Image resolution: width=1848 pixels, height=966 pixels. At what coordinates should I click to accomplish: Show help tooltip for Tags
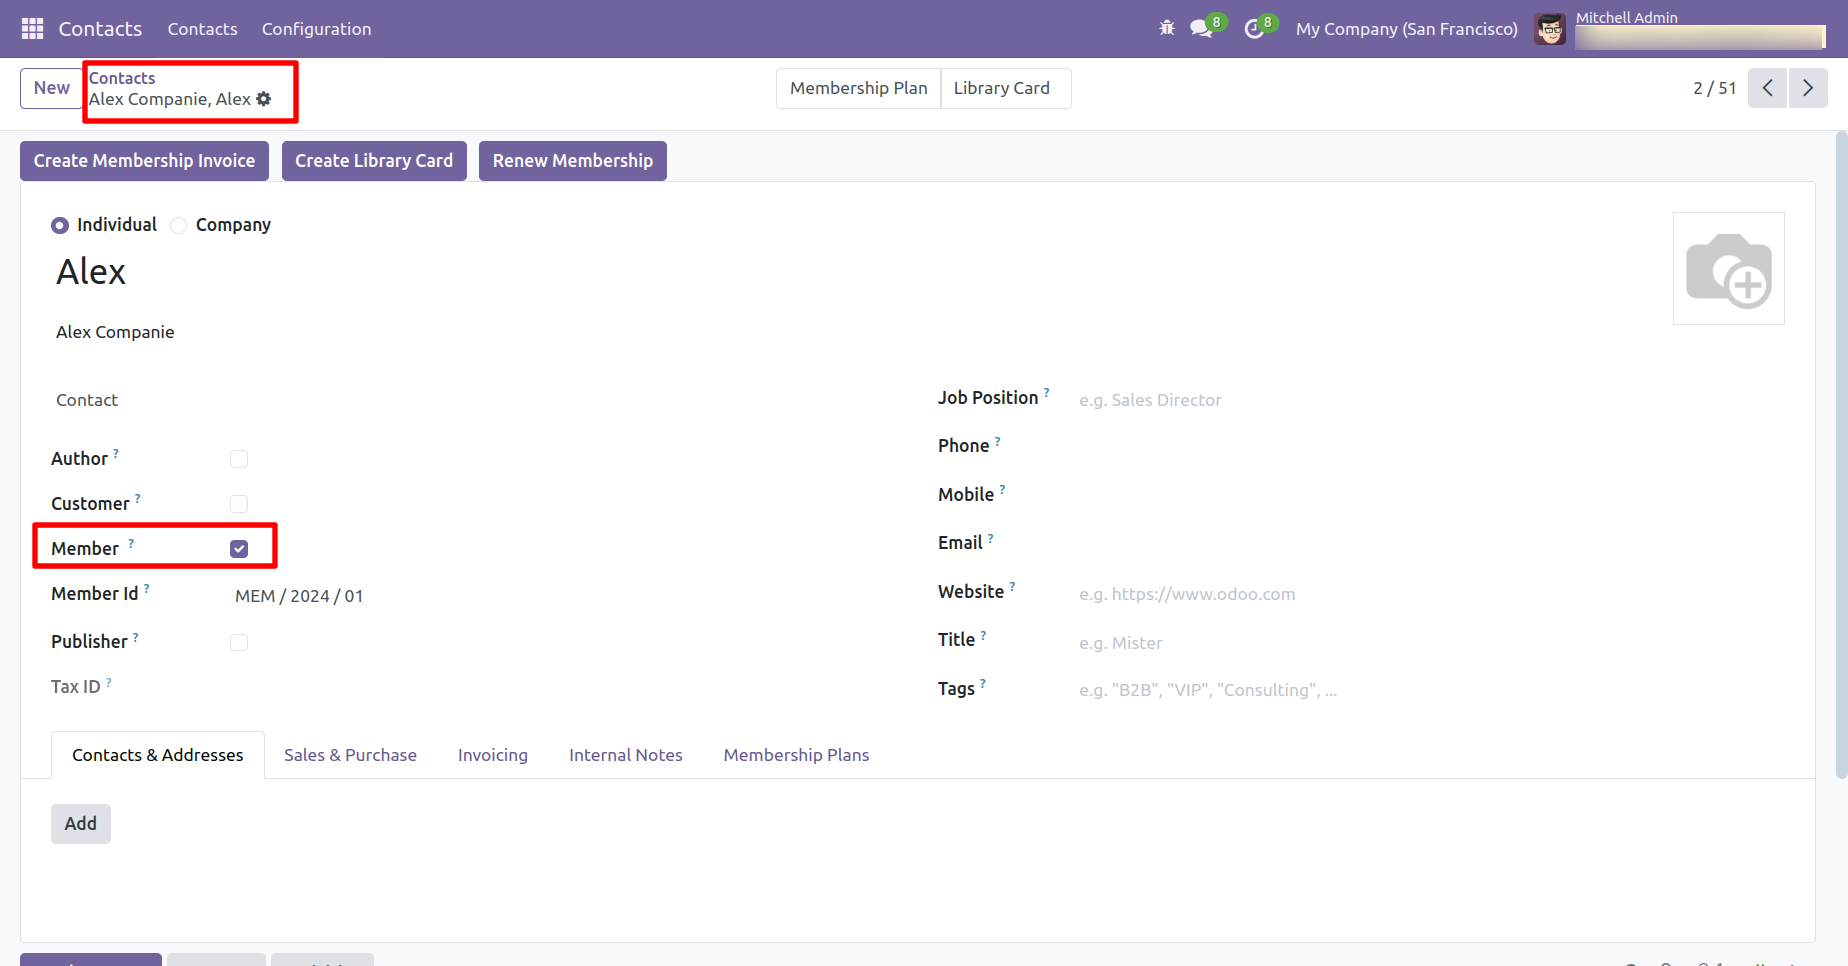(x=983, y=683)
